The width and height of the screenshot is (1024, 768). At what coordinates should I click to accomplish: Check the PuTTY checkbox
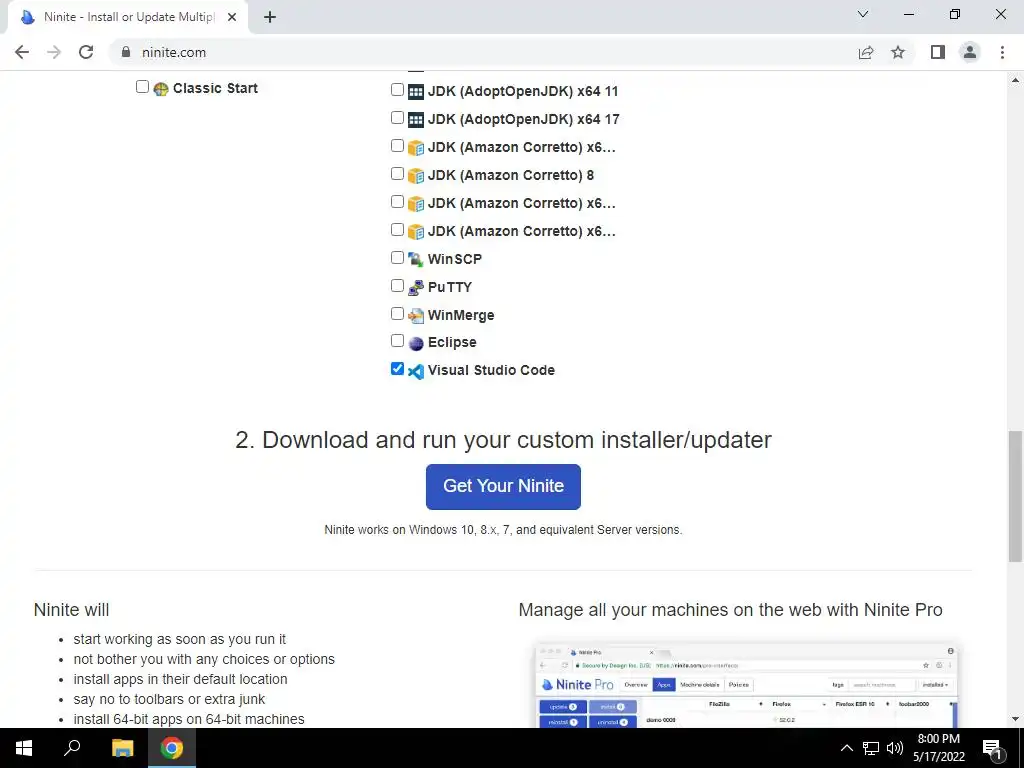[397, 285]
